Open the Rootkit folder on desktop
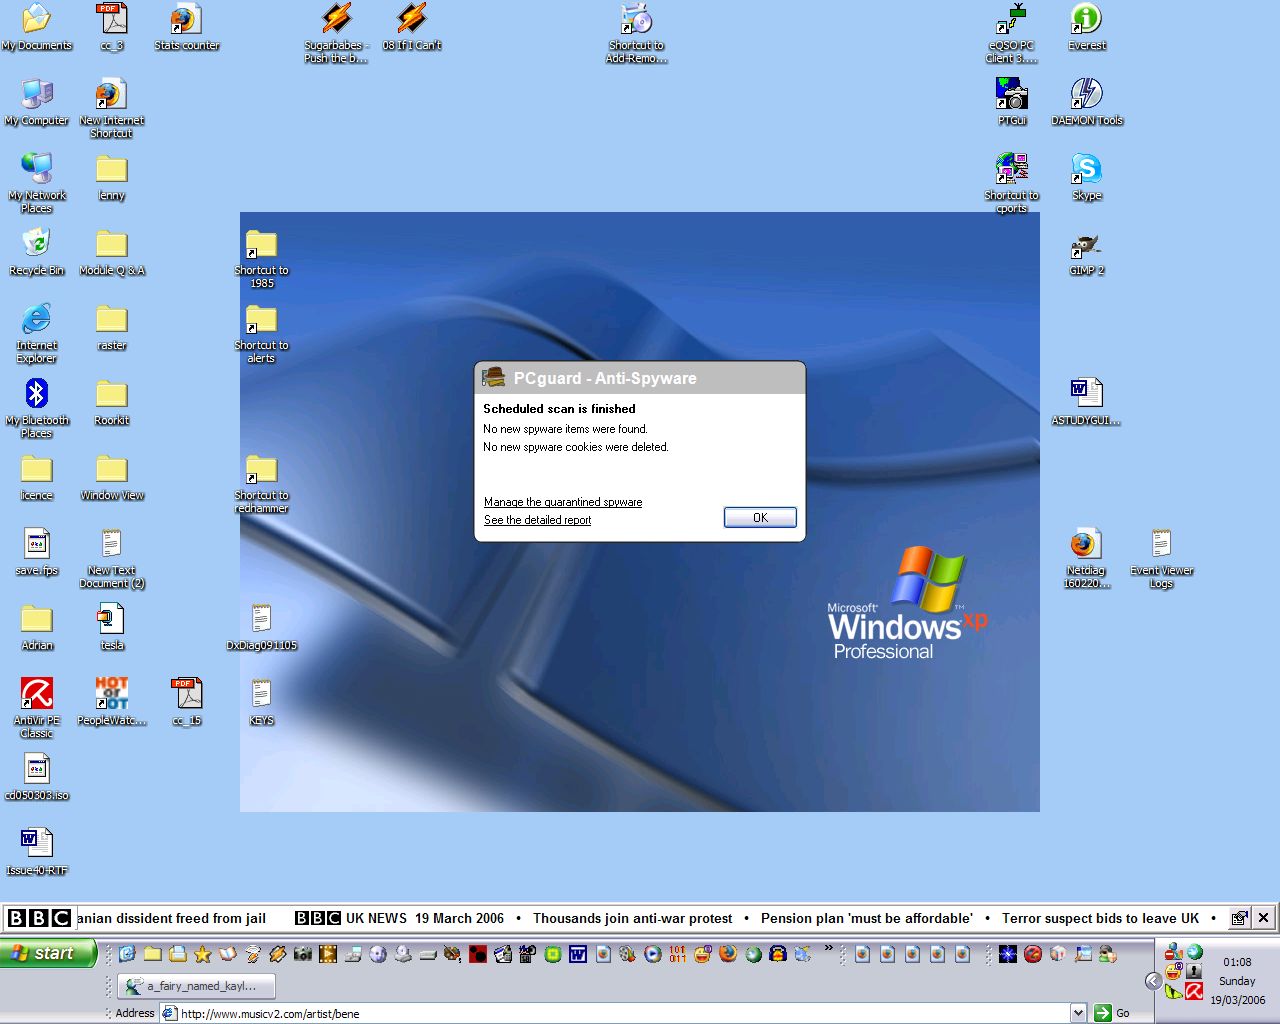1280x1024 pixels. (112, 403)
